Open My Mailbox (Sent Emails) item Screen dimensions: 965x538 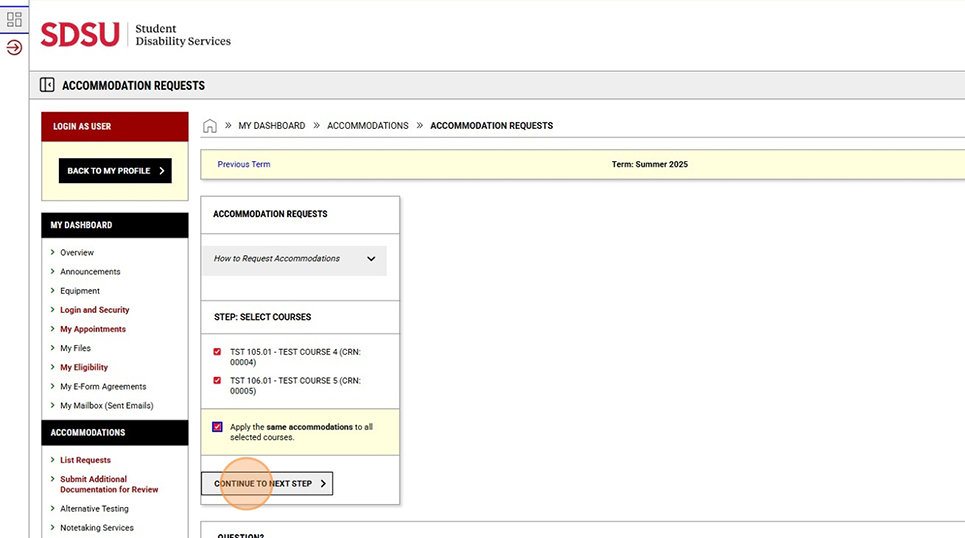click(107, 405)
